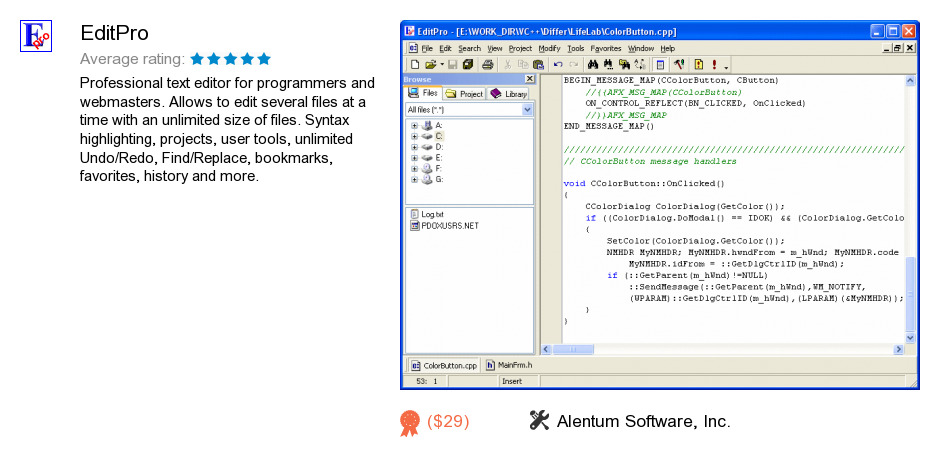Switch to the MainFrm.h document tab
Image resolution: width=940 pixels, height=467 pixels.
tap(510, 365)
